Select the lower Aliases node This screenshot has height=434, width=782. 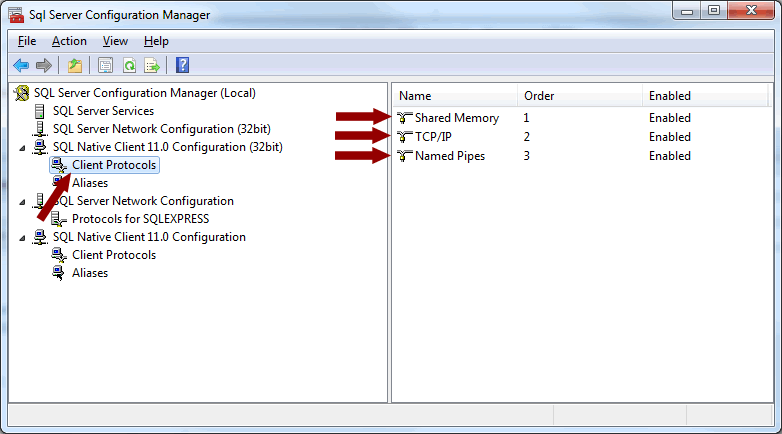(x=90, y=273)
